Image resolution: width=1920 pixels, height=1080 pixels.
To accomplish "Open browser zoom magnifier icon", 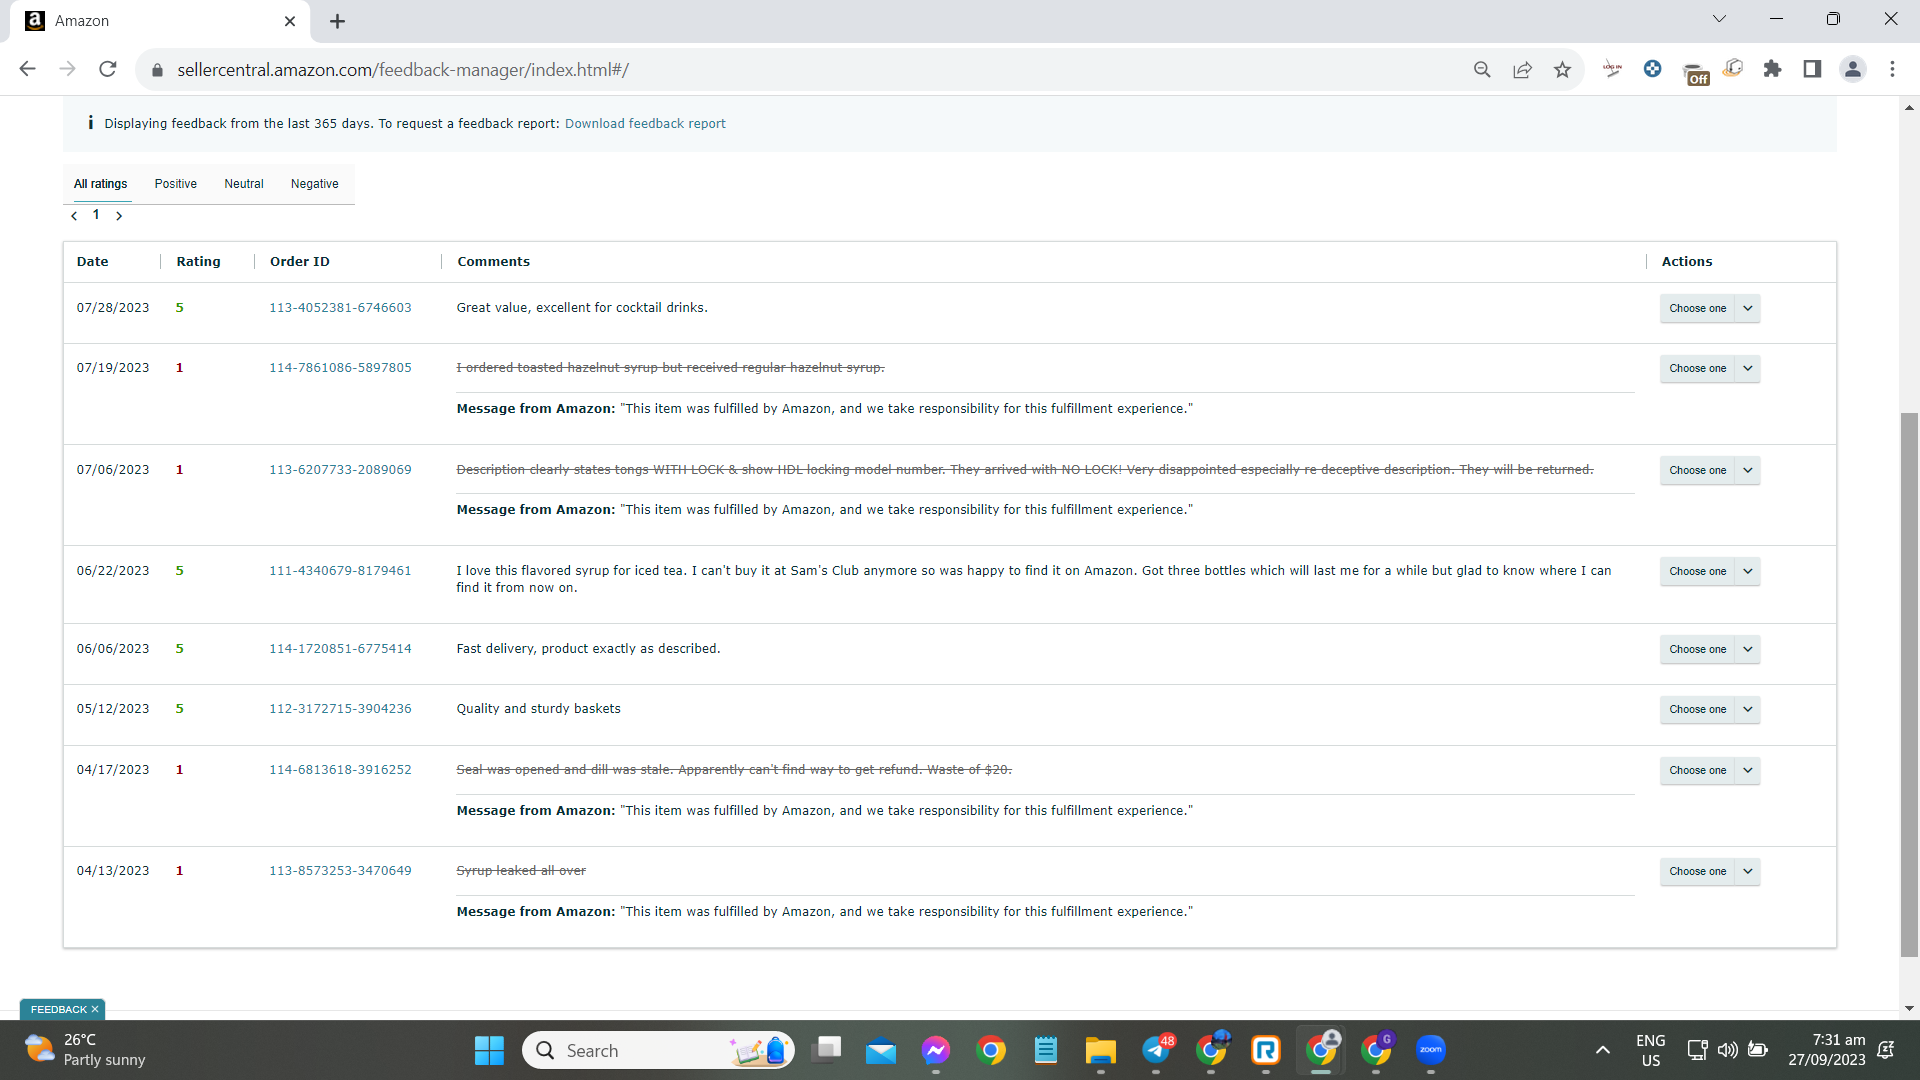I will pos(1482,69).
